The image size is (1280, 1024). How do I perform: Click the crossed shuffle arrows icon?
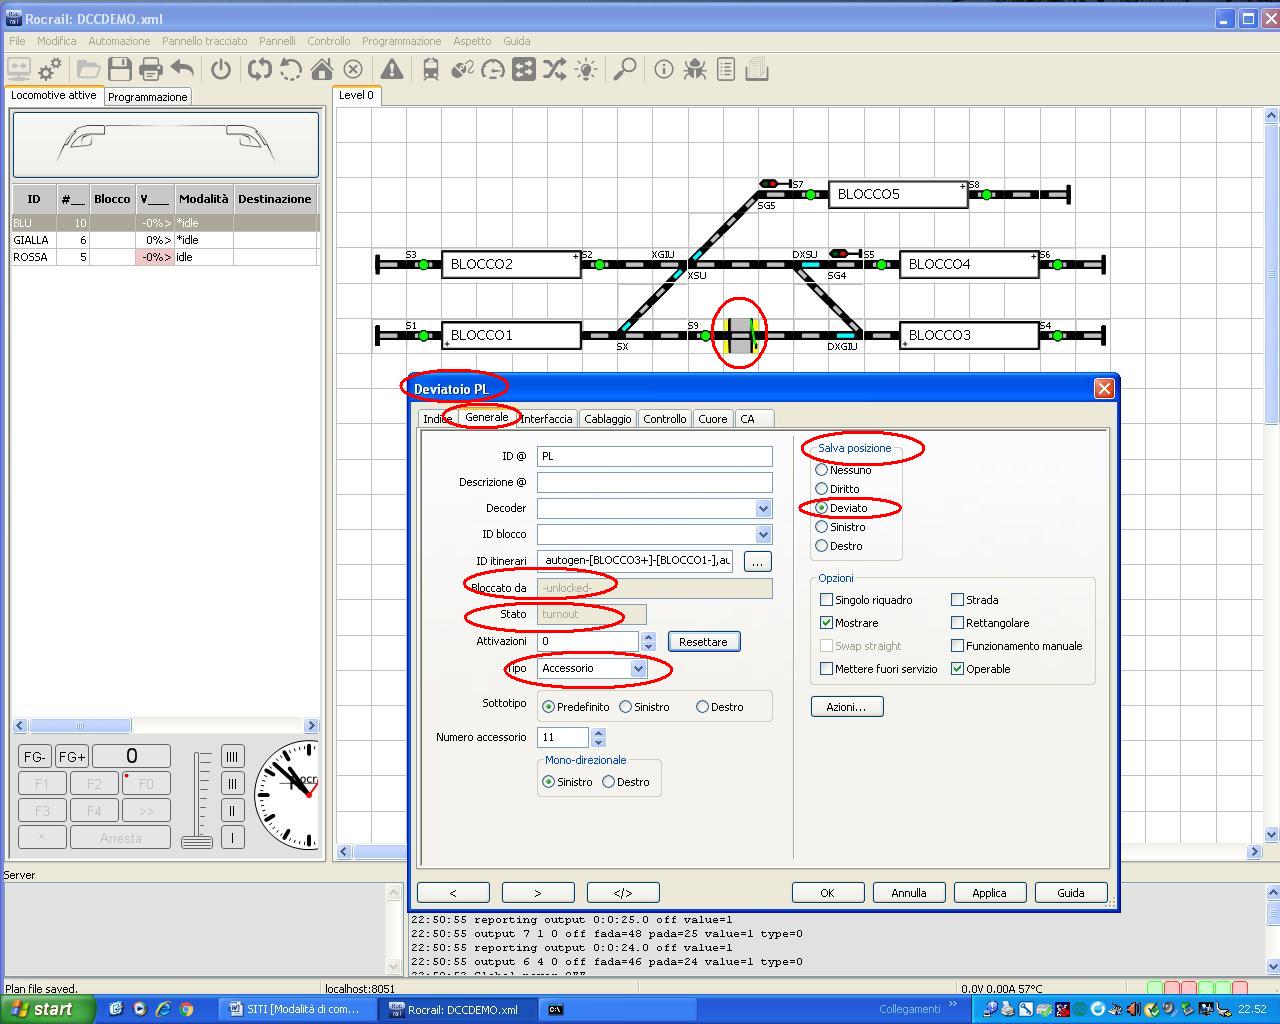pyautogui.click(x=555, y=69)
